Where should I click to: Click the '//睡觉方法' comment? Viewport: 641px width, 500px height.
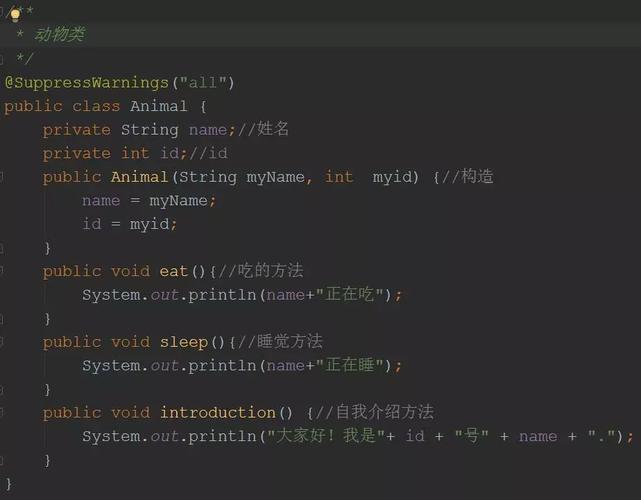tap(280, 341)
